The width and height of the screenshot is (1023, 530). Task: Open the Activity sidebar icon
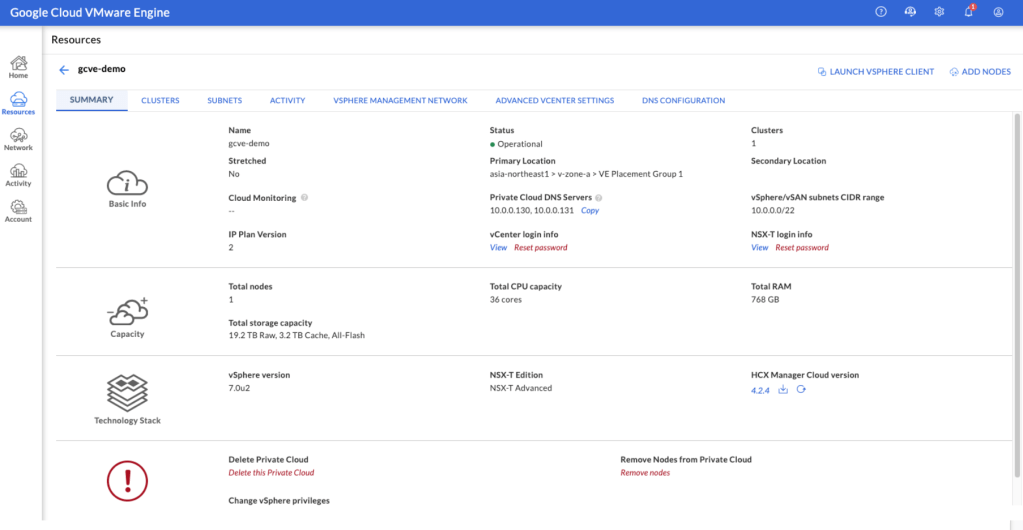[x=18, y=174]
